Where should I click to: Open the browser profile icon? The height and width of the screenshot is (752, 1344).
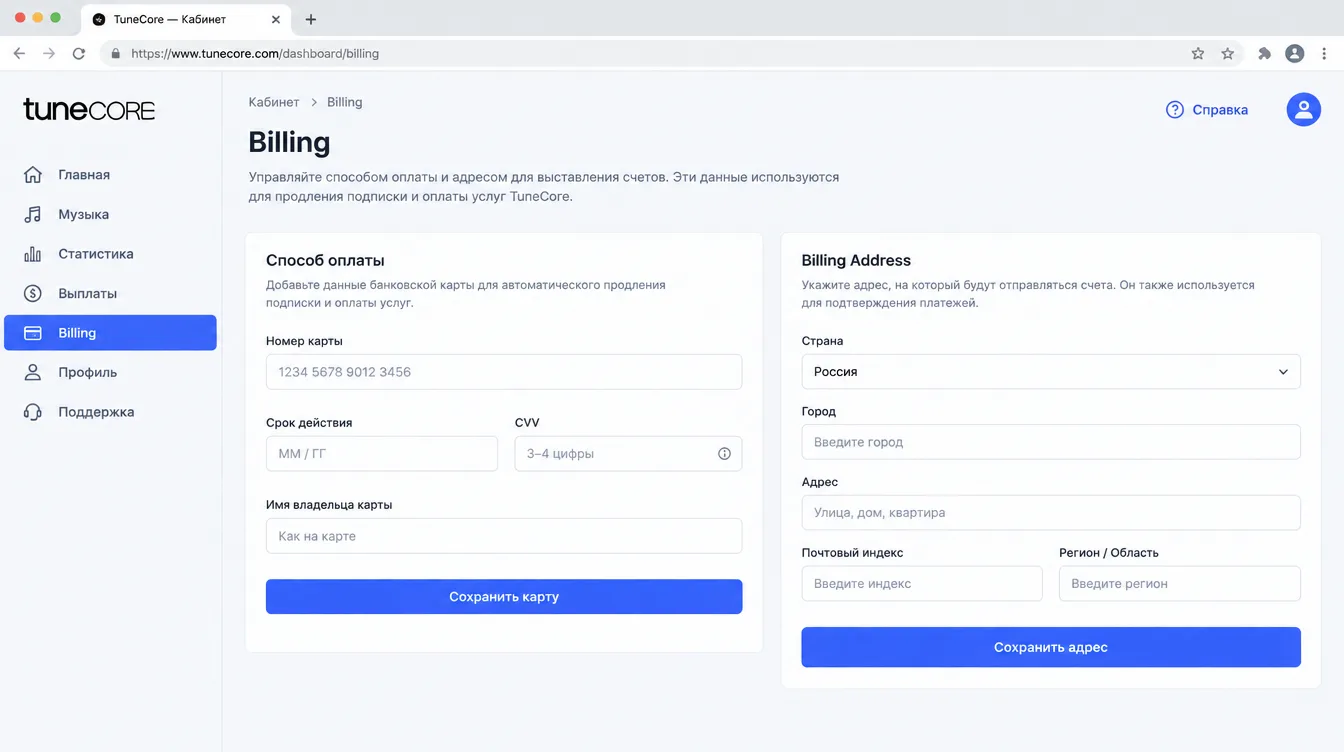[1294, 54]
